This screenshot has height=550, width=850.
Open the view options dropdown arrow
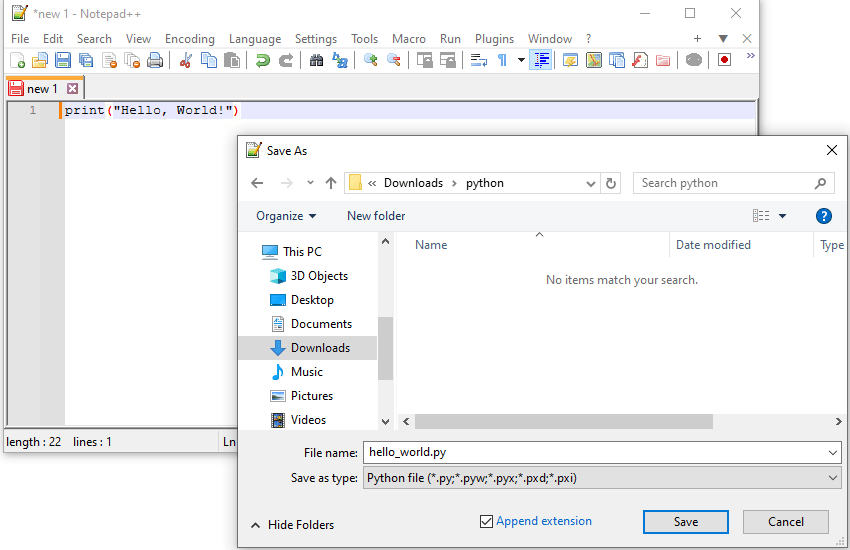[782, 216]
